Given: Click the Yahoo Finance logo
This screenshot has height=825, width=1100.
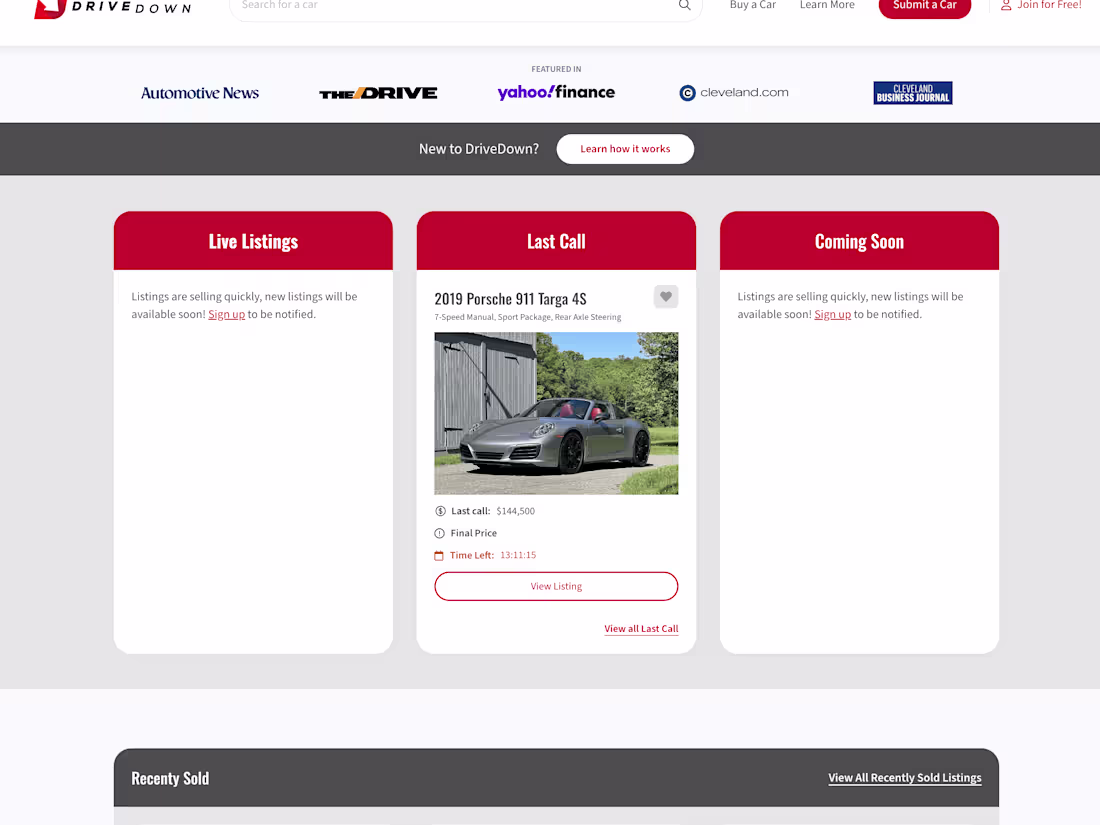Looking at the screenshot, I should pos(556,92).
